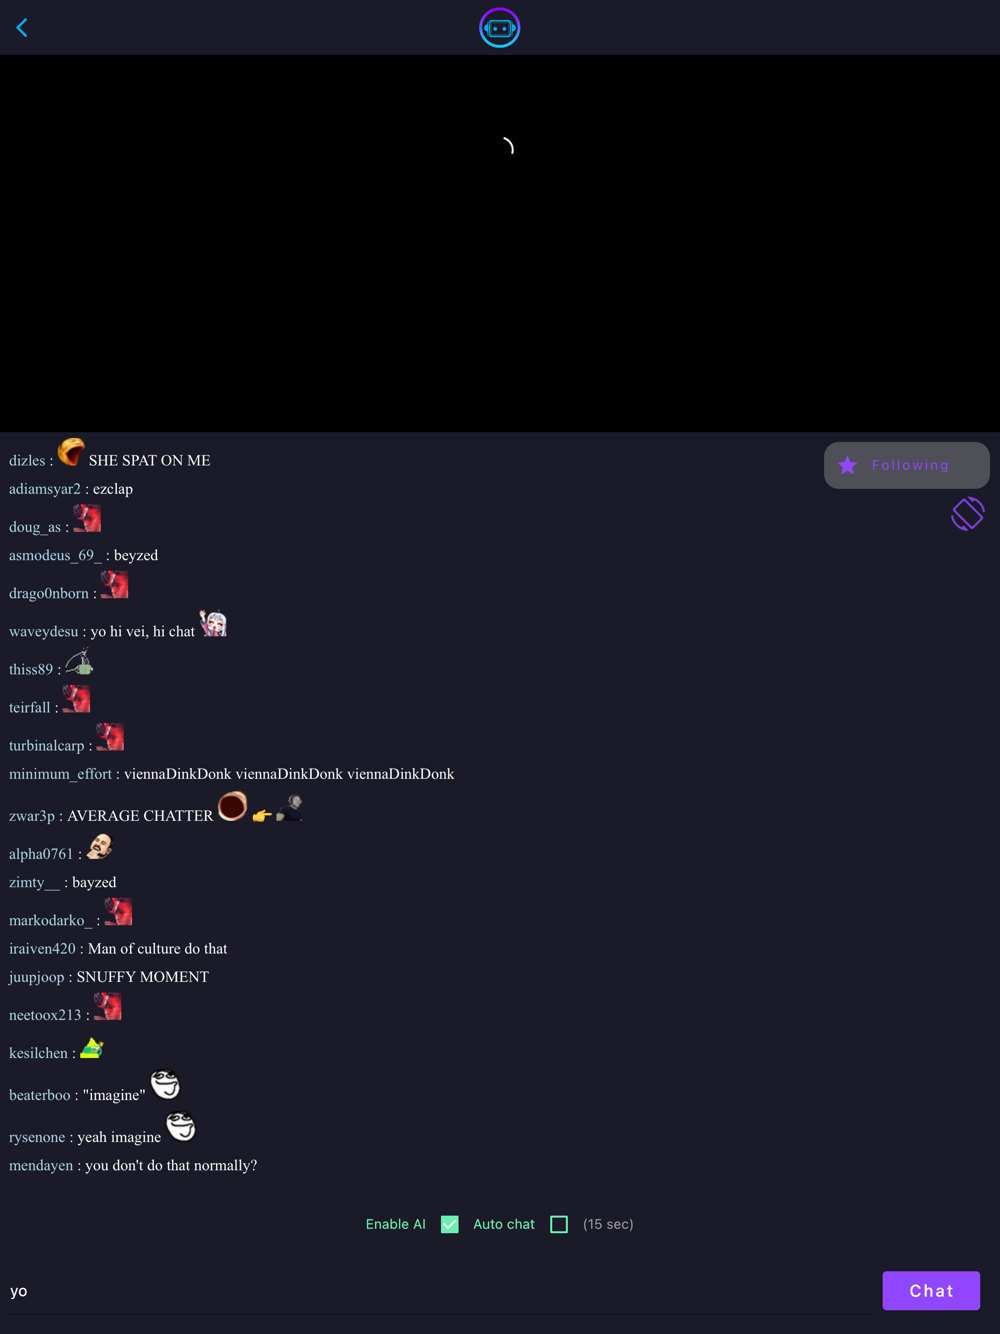Tap the troll face emote after "imagine"
The image size is (1000, 1334).
coord(165,1083)
